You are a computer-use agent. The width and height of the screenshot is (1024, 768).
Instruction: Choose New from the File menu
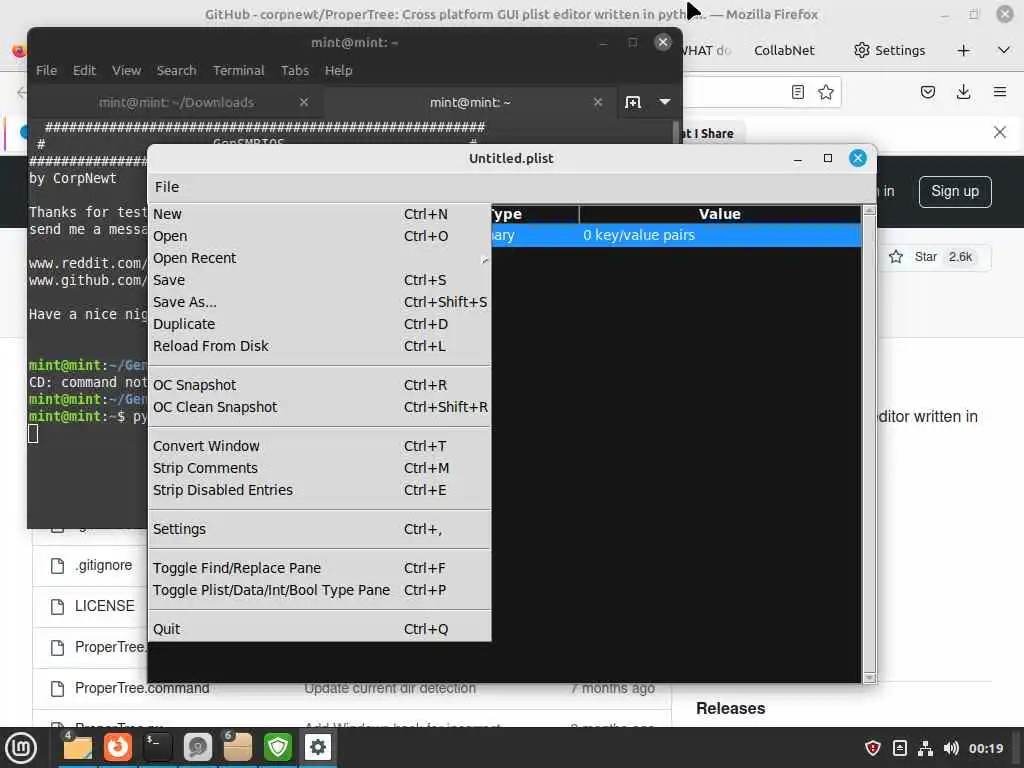click(x=319, y=214)
